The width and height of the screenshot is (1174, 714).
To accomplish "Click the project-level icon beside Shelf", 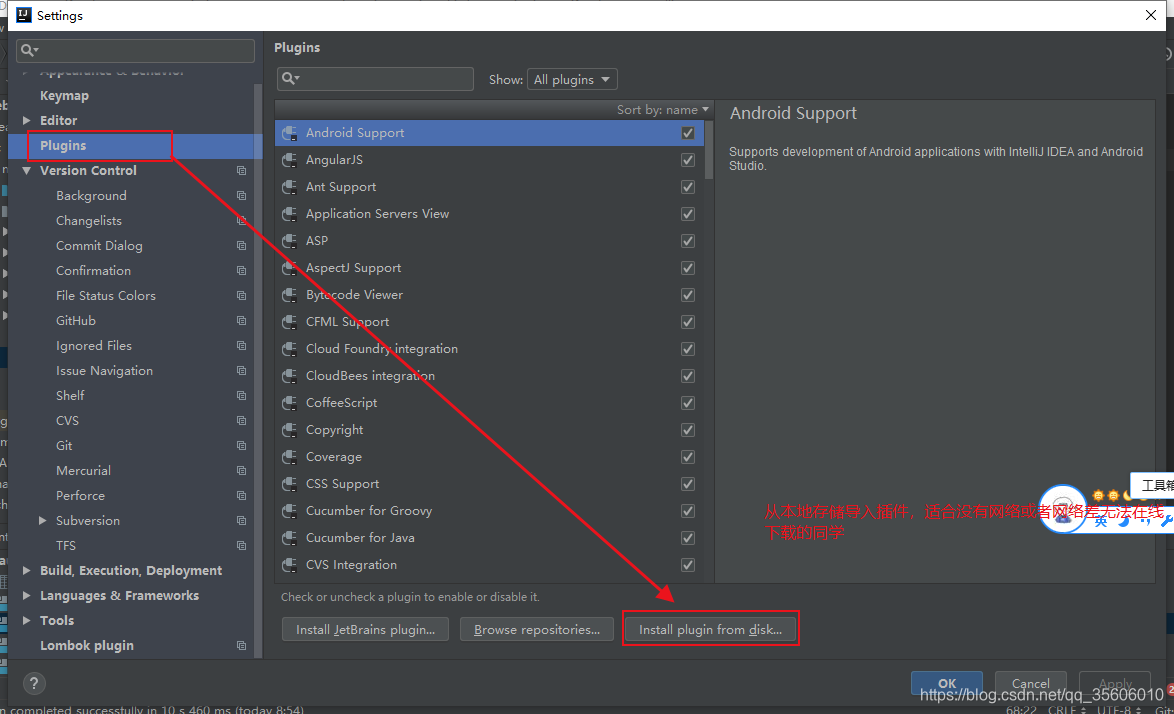I will (242, 395).
